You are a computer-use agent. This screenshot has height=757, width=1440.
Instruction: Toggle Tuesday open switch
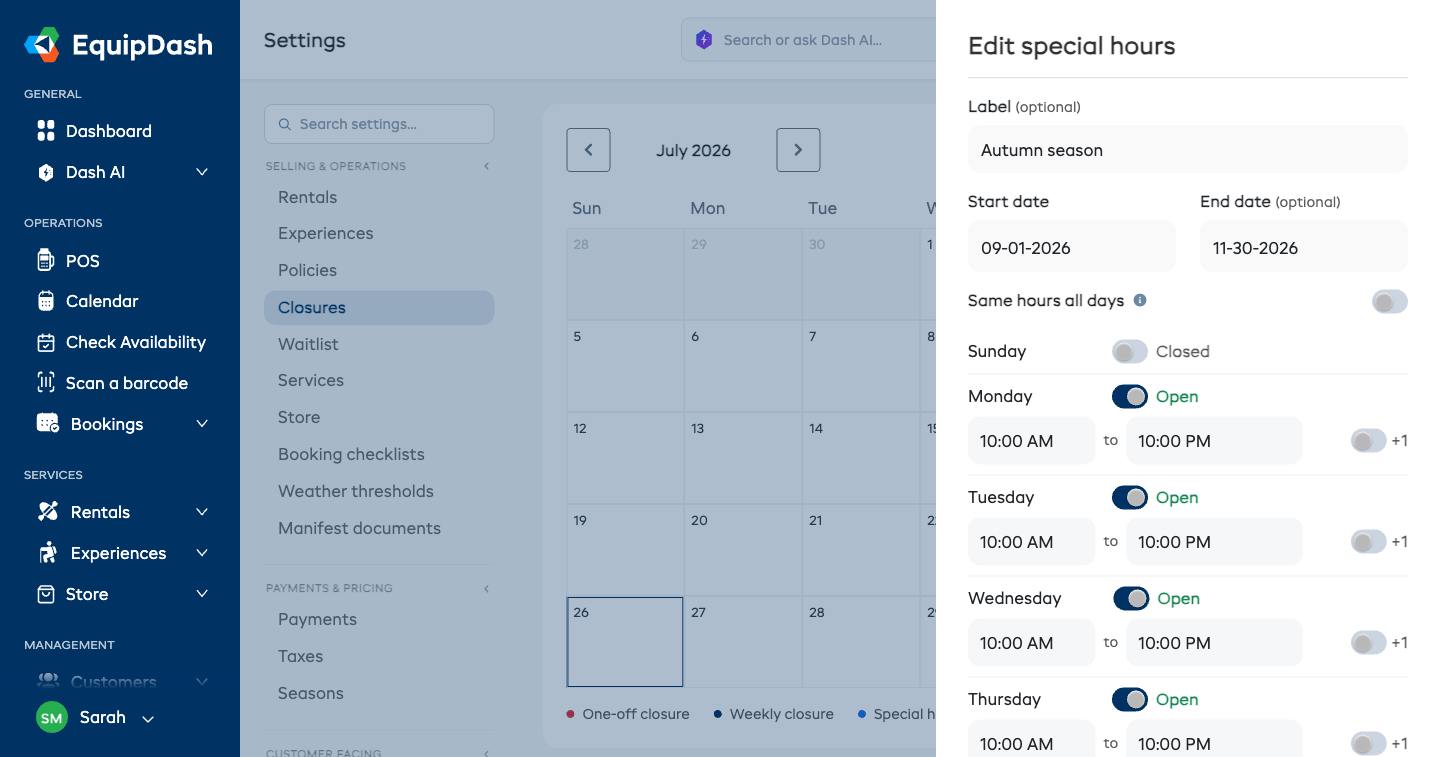tap(1130, 497)
